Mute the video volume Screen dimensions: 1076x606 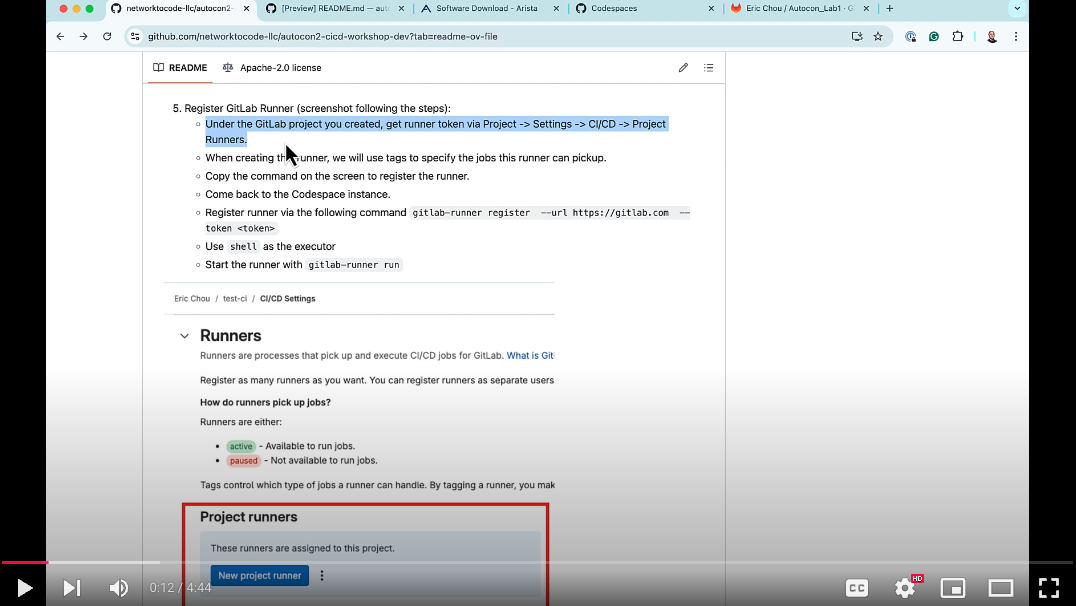pyautogui.click(x=119, y=588)
